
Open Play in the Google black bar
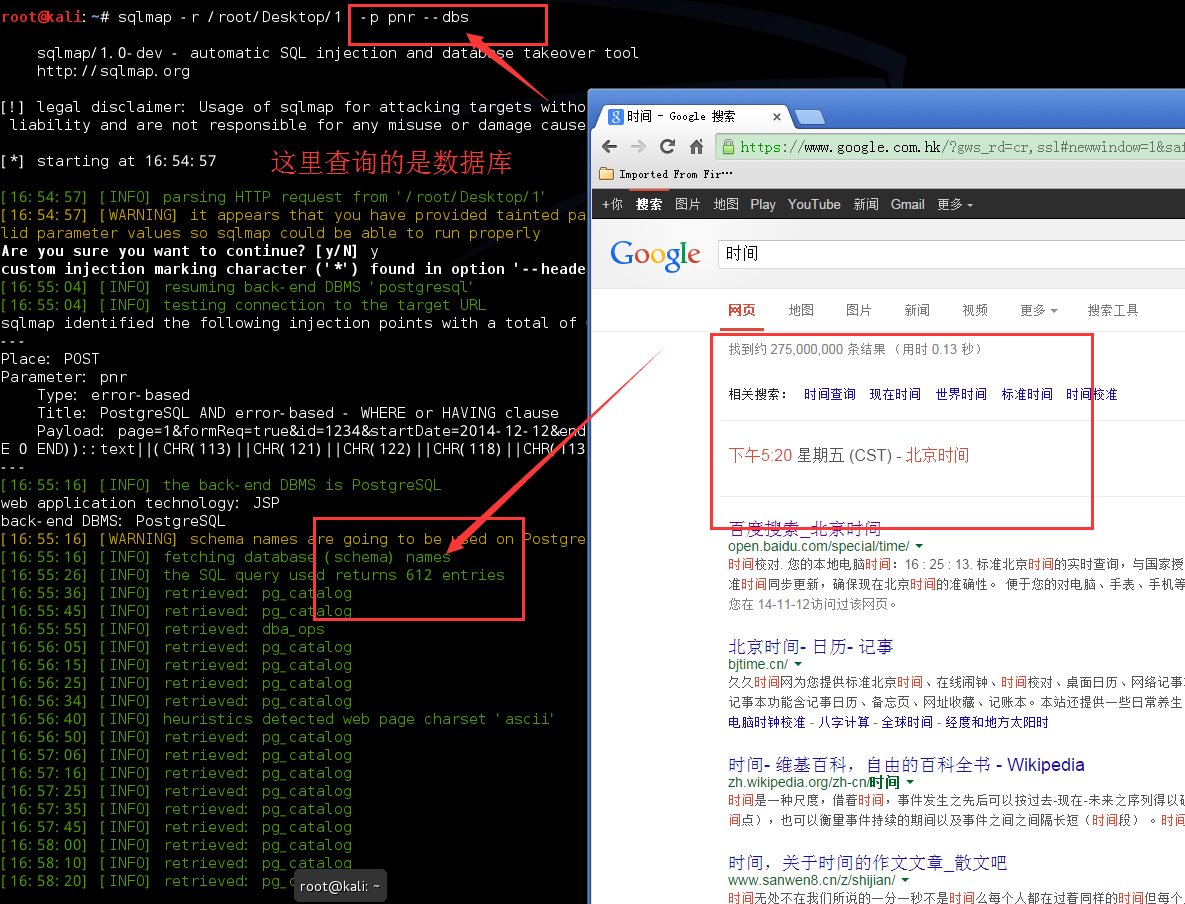pos(763,204)
